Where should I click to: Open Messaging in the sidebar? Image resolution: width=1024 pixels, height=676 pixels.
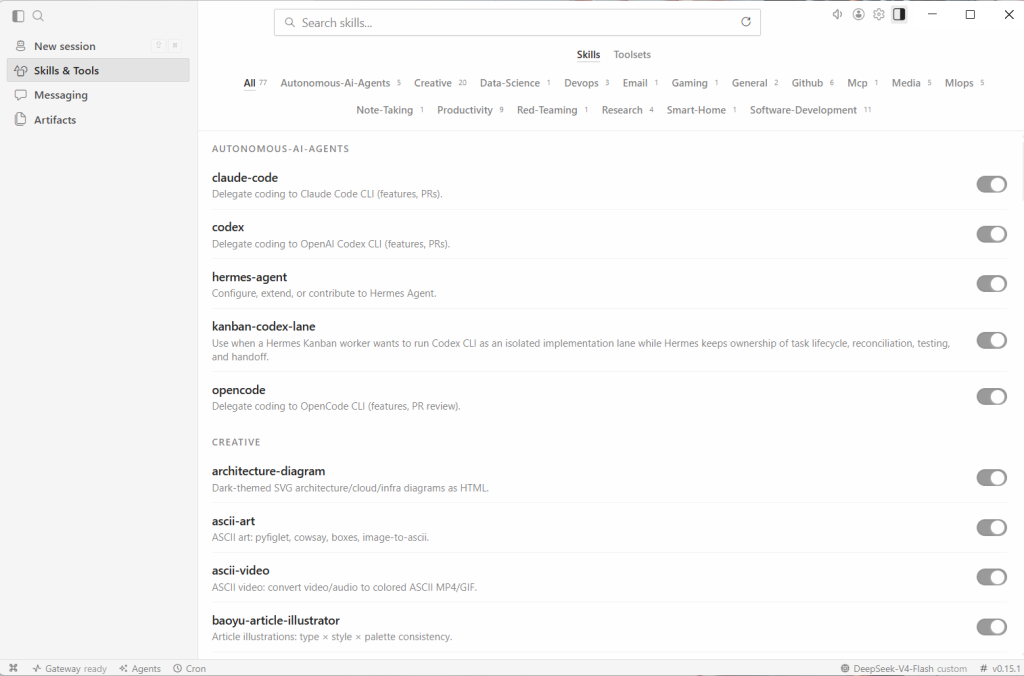click(x=98, y=95)
